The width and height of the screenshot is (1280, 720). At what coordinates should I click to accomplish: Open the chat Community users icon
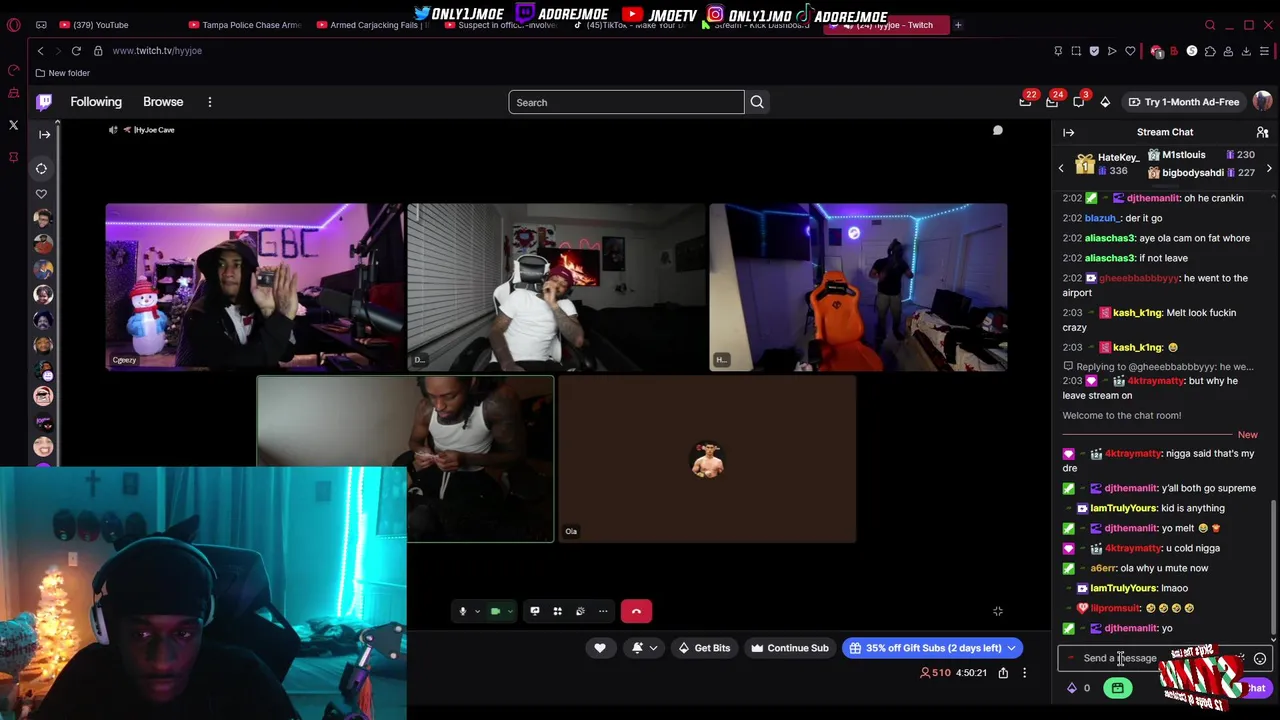1262,132
